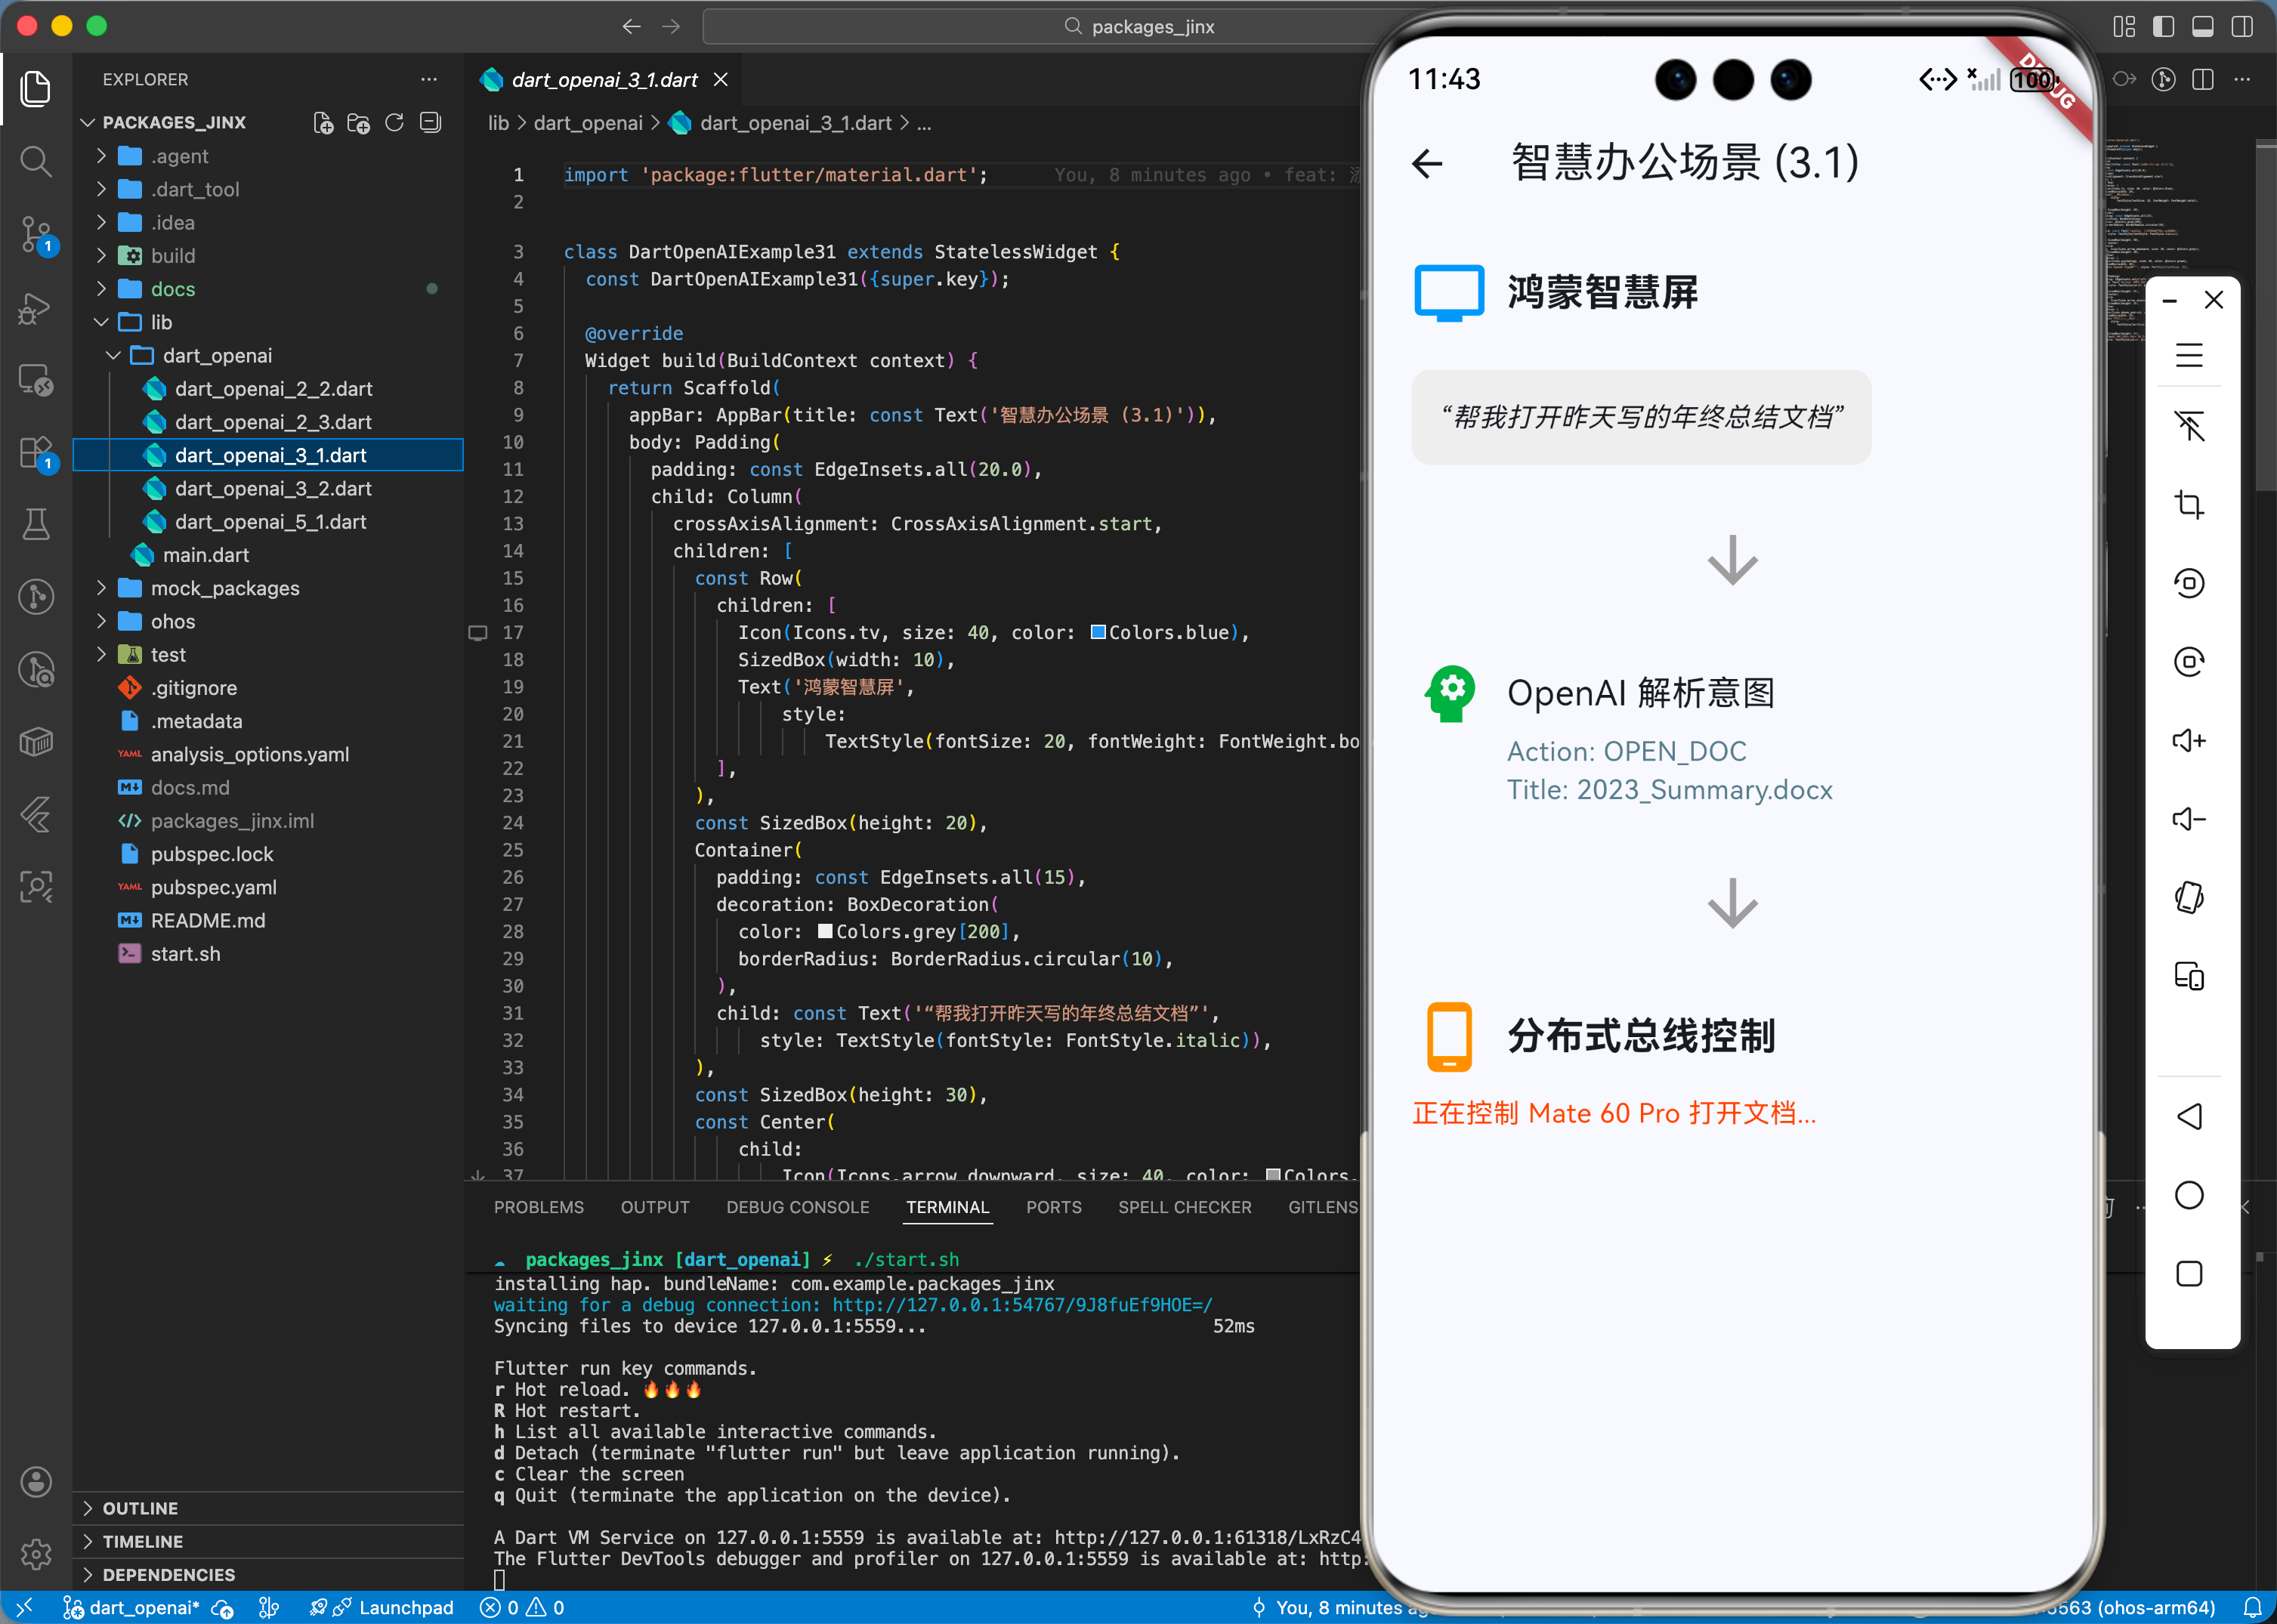The width and height of the screenshot is (2277, 1624).
Task: Refresh the explorer file tree
Action: pos(394,122)
